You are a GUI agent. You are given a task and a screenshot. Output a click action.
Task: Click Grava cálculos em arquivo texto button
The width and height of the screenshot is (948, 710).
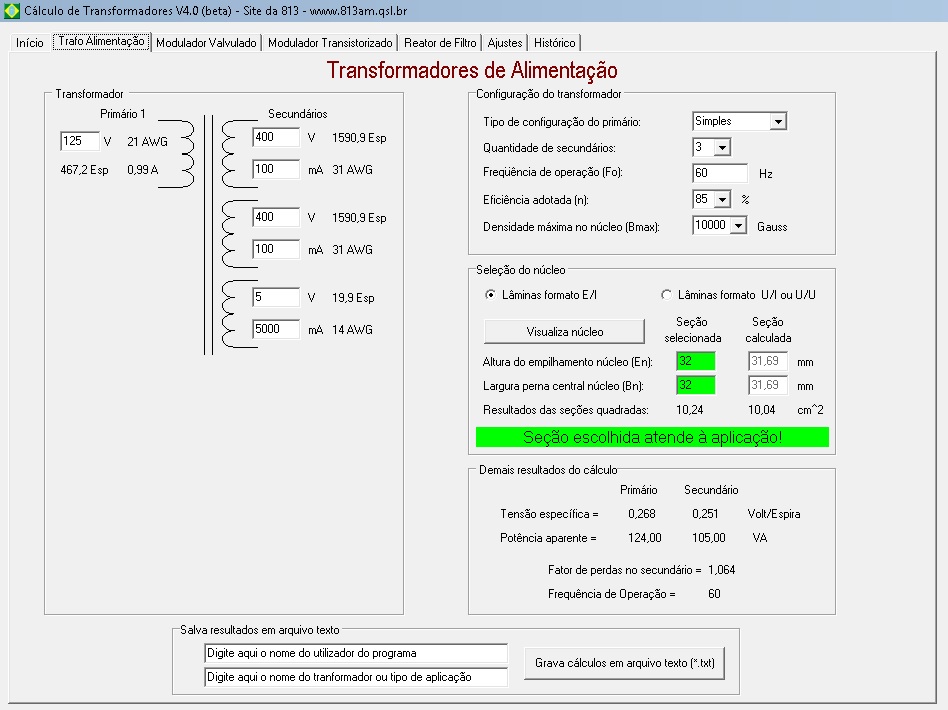624,663
